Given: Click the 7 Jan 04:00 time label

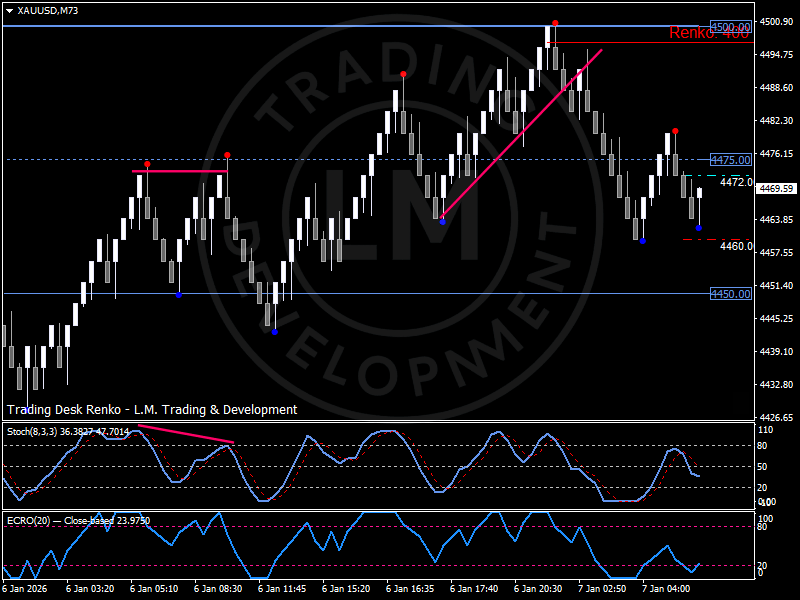Looking at the screenshot, I should (666, 589).
